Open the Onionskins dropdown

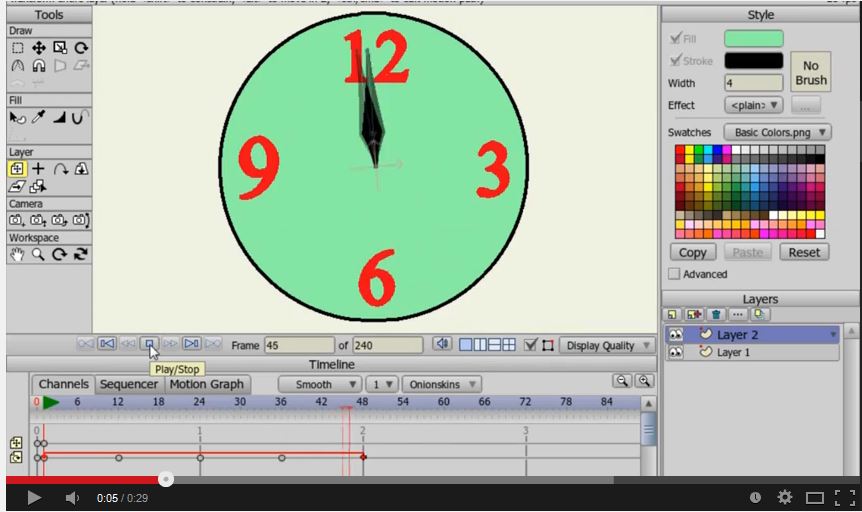click(441, 384)
